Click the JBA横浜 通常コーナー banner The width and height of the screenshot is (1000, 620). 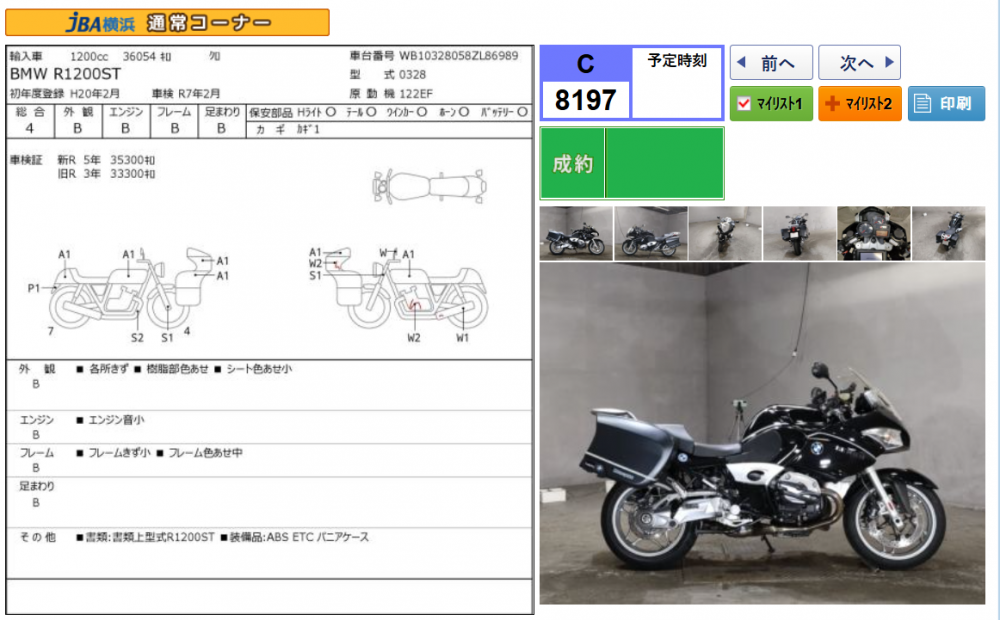(x=168, y=23)
